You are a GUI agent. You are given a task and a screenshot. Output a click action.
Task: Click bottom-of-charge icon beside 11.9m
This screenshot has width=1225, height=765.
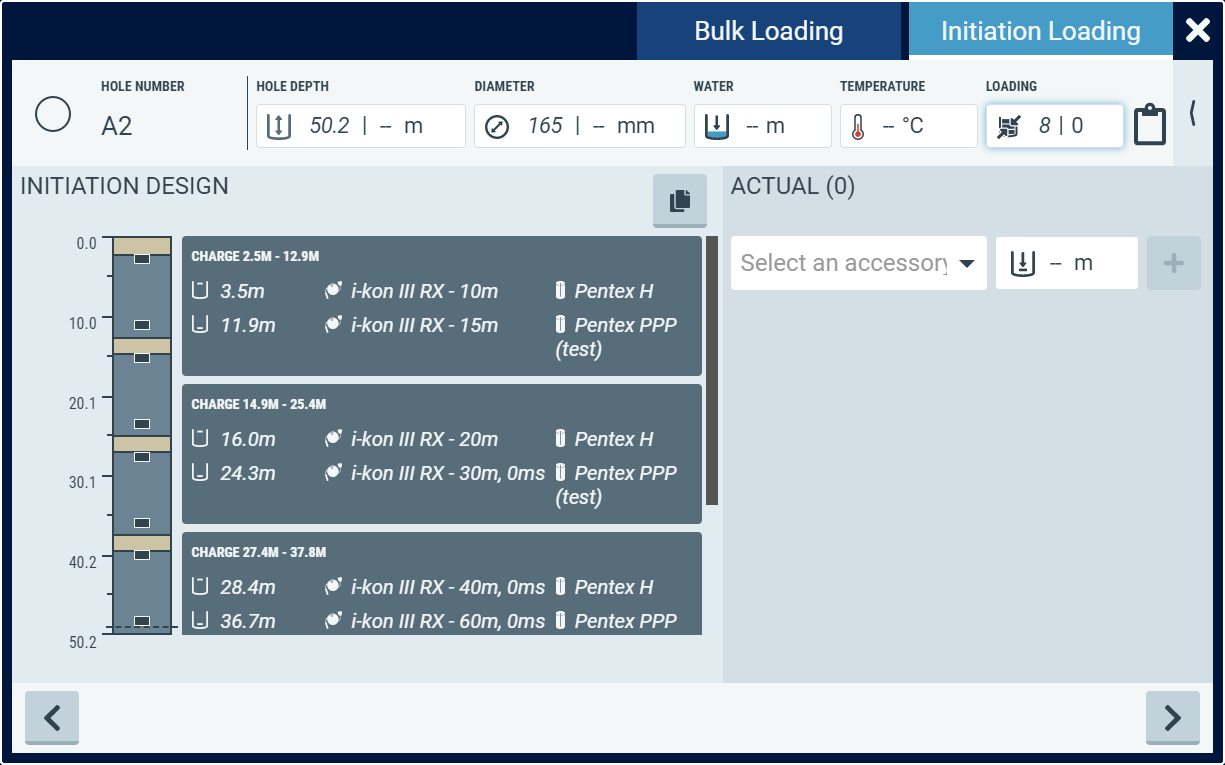pyautogui.click(x=200, y=325)
